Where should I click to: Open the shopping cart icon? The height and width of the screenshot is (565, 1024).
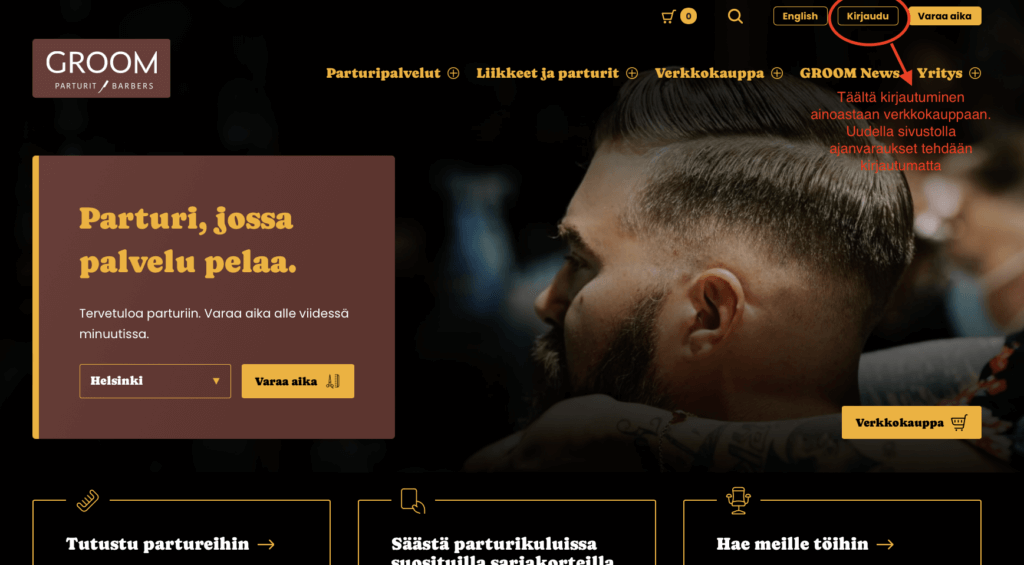click(668, 16)
